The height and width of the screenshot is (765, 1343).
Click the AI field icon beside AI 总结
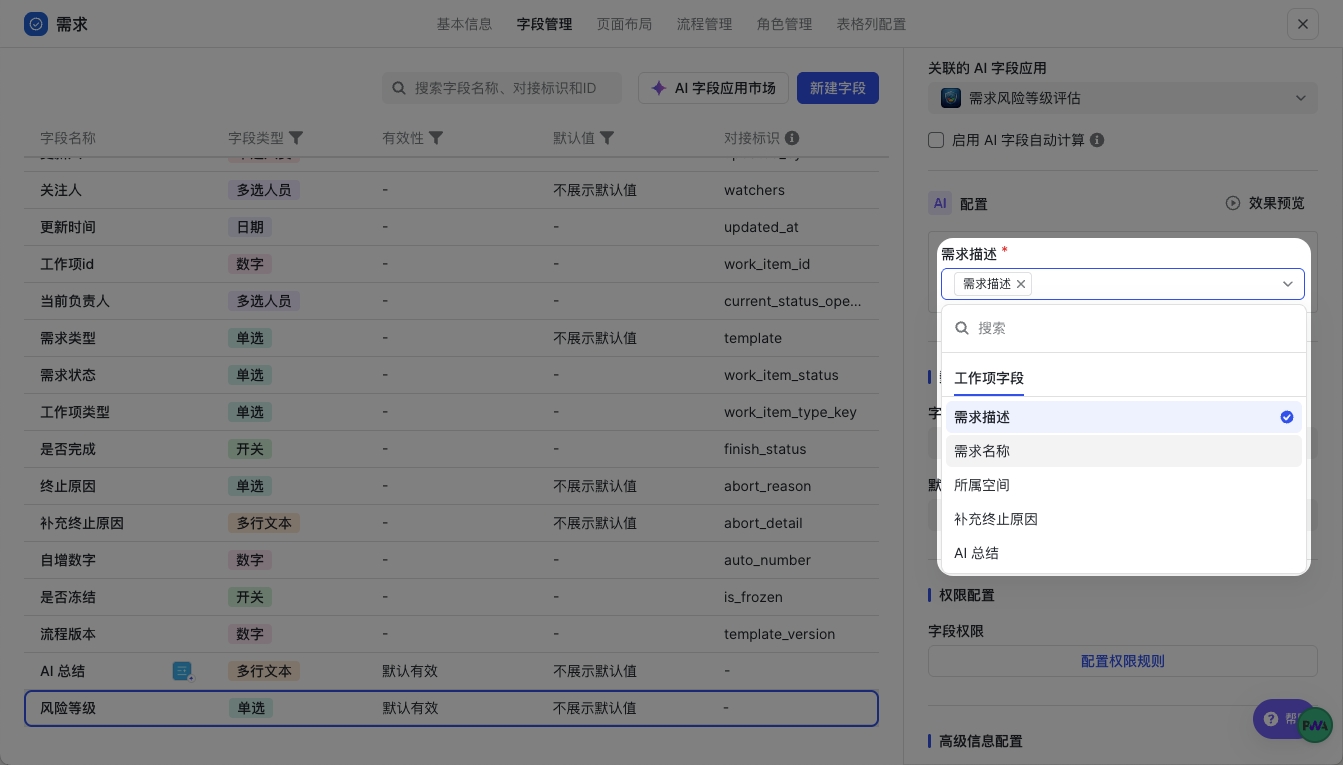point(183,671)
